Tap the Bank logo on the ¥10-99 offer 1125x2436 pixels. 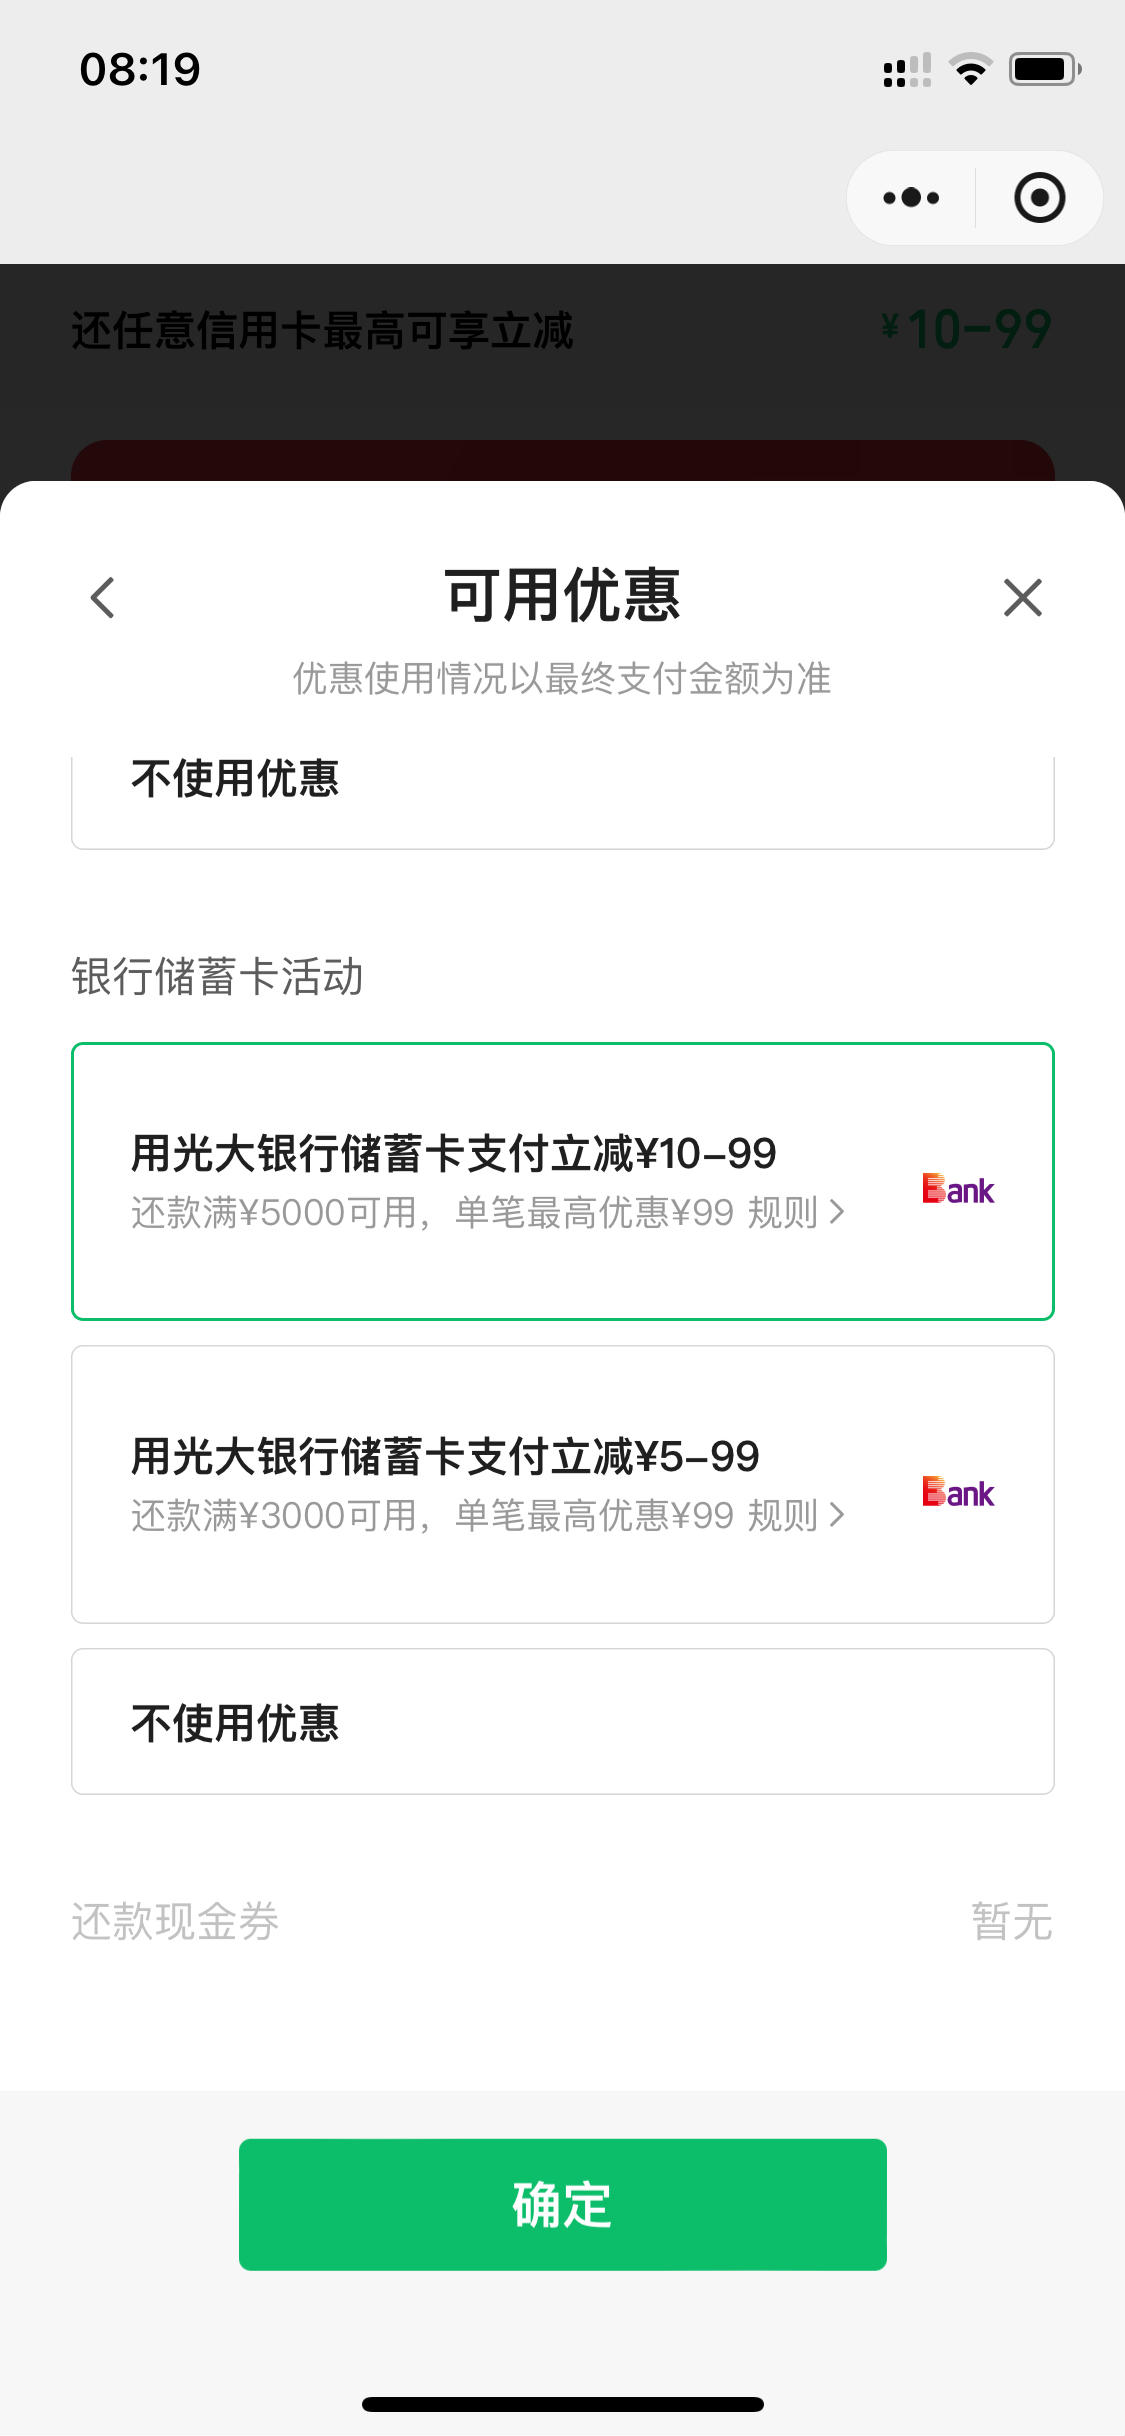coord(958,1189)
